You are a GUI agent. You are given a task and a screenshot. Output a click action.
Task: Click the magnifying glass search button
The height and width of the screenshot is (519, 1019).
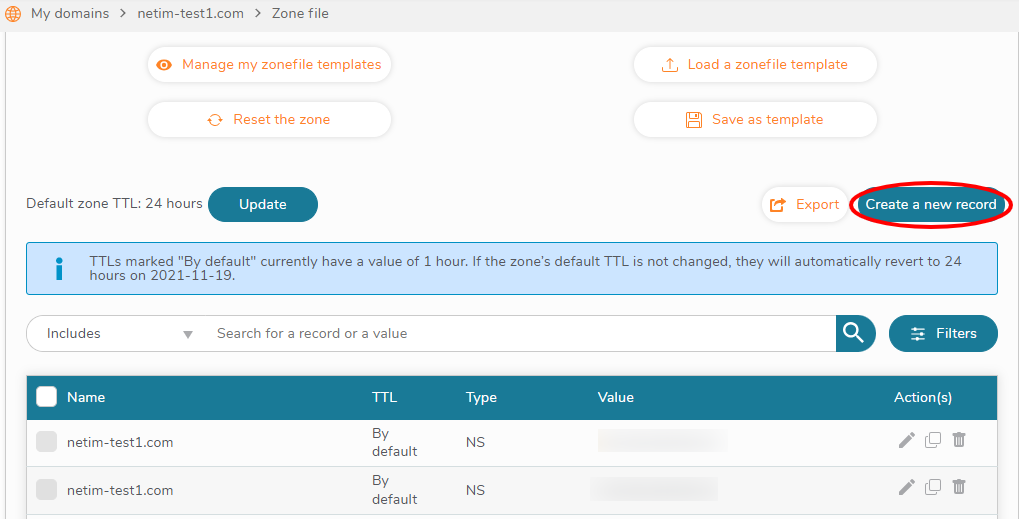854,333
